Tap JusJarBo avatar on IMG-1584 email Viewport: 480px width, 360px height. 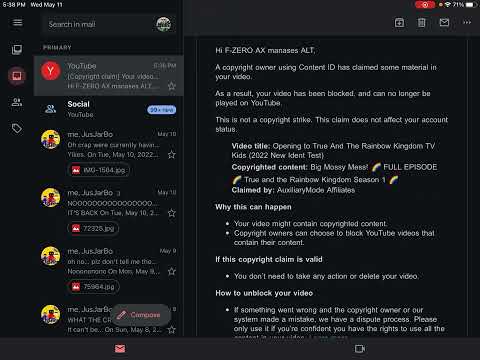tap(51, 139)
